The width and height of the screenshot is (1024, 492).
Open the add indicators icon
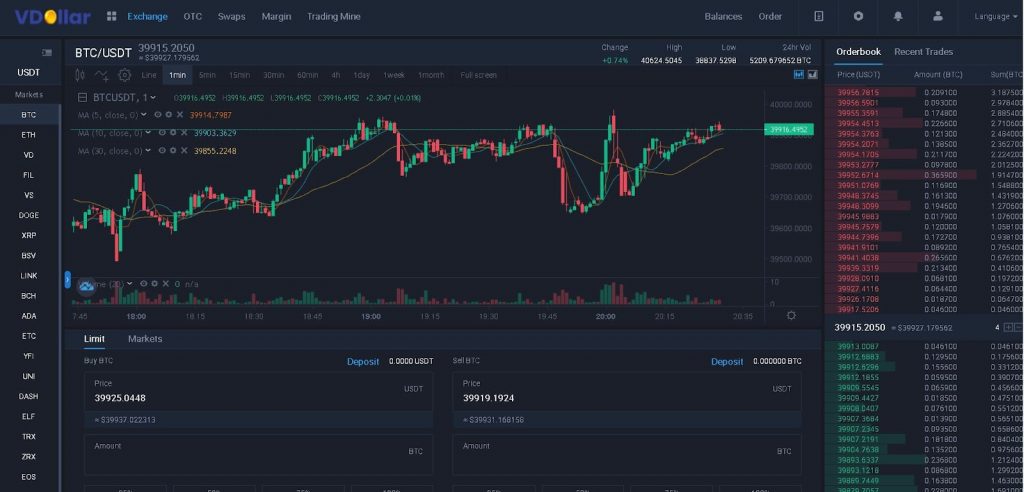102,75
